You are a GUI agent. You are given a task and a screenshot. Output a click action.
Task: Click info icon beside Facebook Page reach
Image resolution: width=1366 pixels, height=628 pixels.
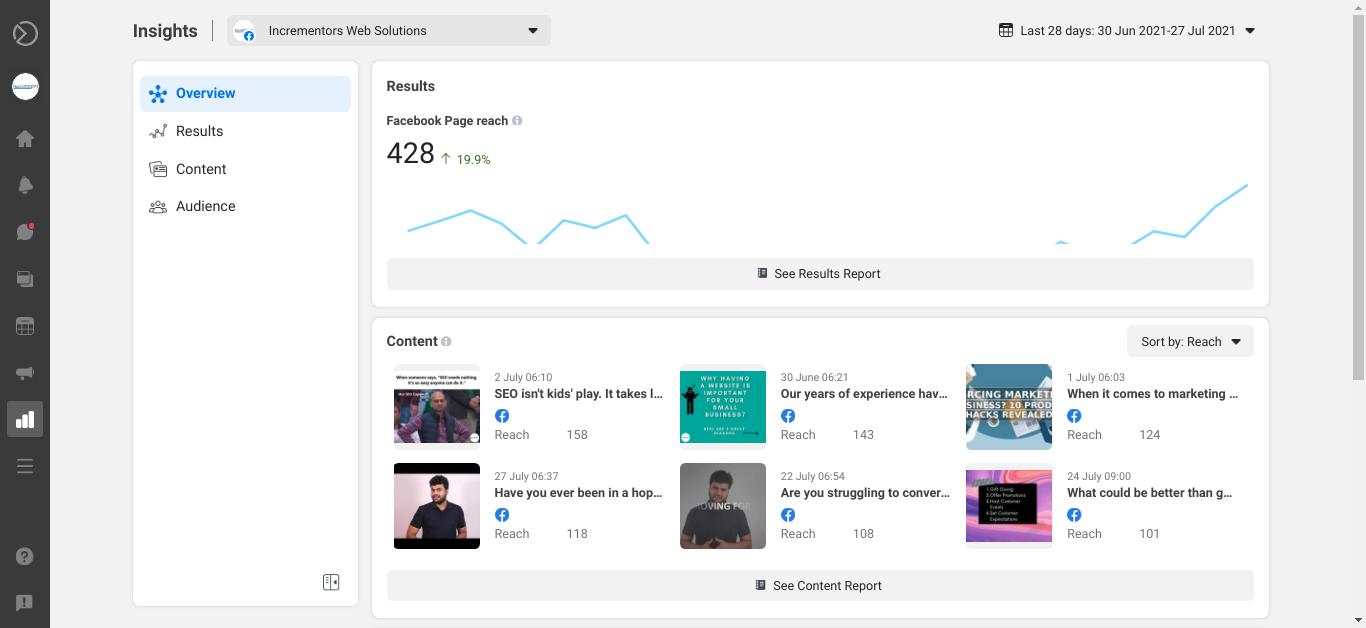click(x=517, y=121)
